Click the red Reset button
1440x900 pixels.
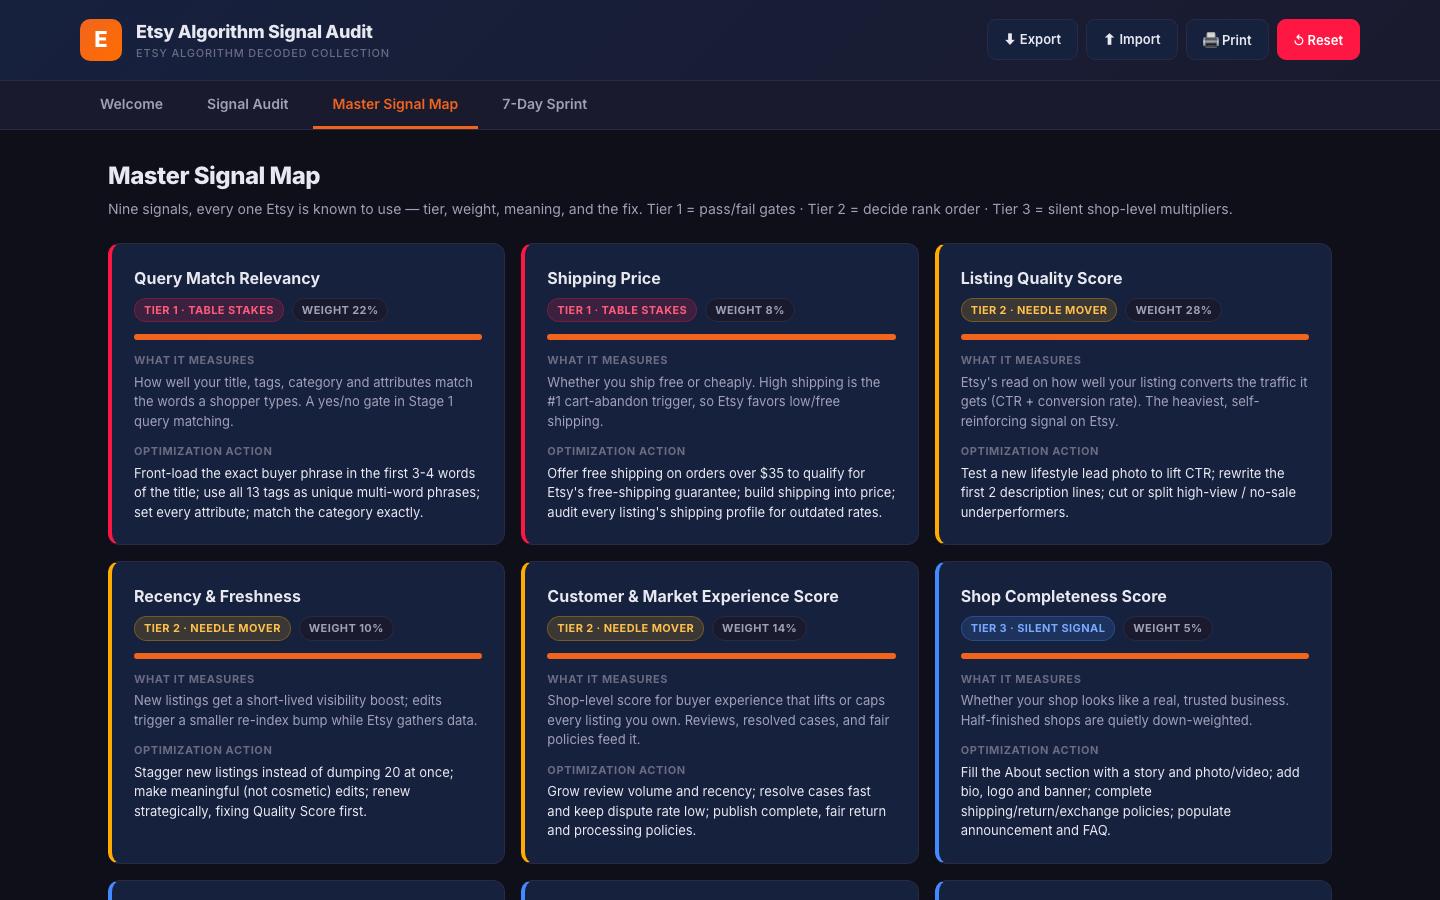pyautogui.click(x=1318, y=40)
